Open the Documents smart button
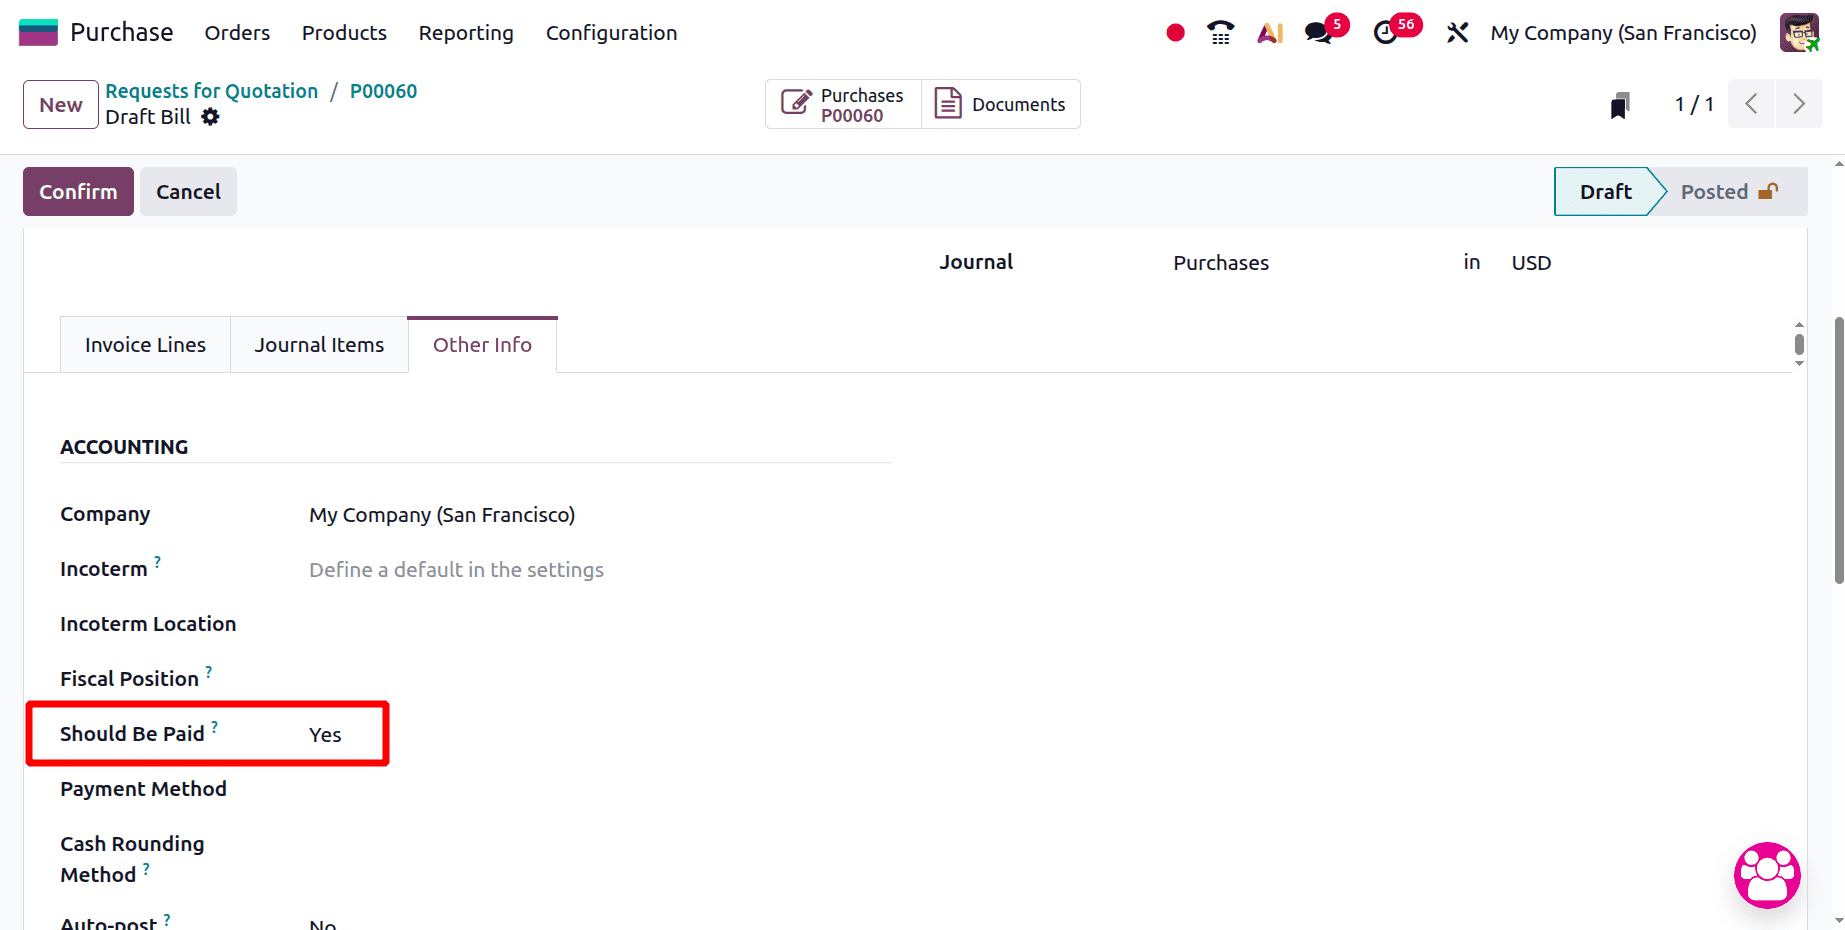This screenshot has height=930, width=1845. (x=1000, y=103)
